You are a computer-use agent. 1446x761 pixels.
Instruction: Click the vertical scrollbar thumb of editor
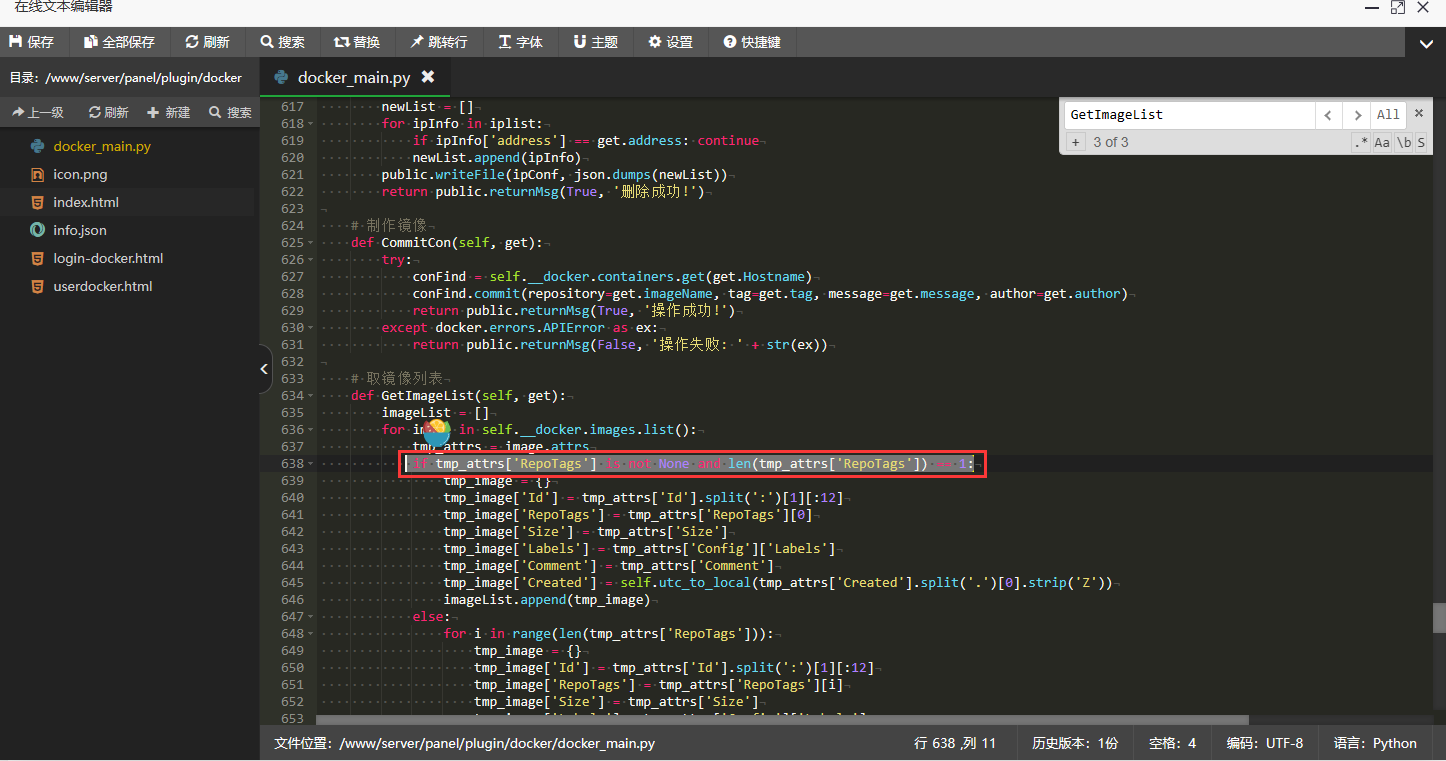pyautogui.click(x=1439, y=618)
